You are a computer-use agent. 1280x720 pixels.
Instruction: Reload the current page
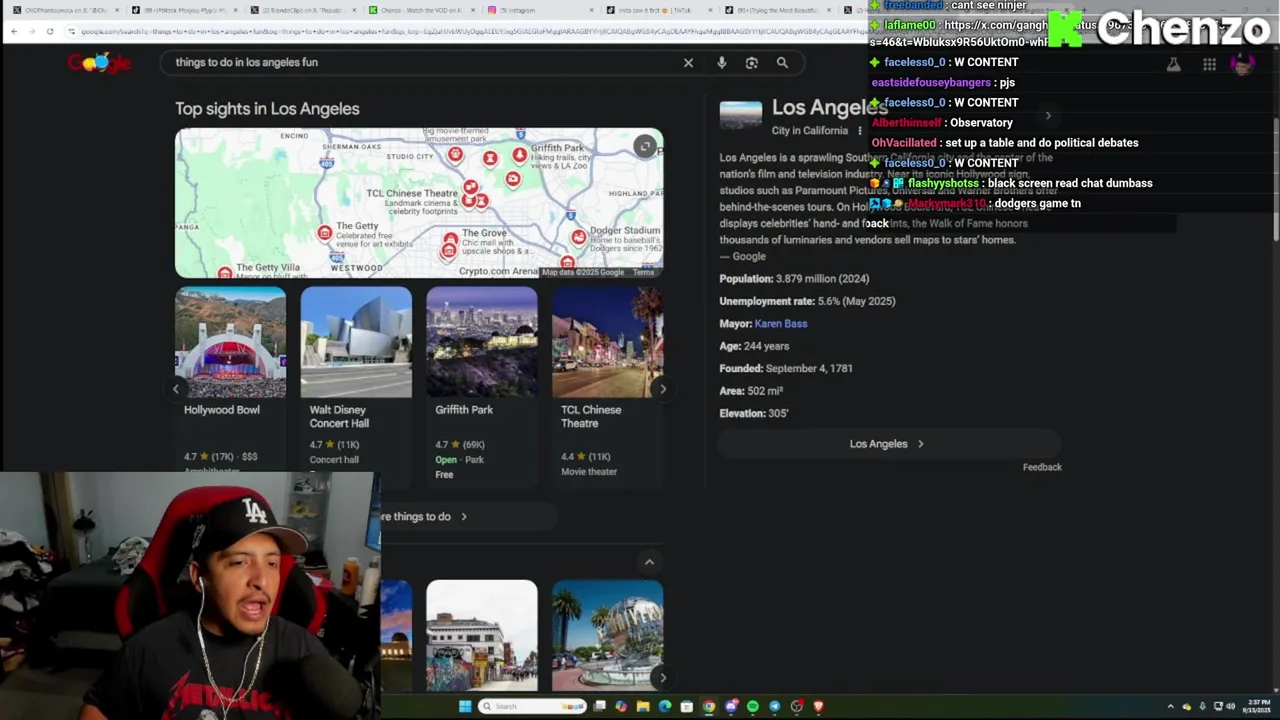50,31
